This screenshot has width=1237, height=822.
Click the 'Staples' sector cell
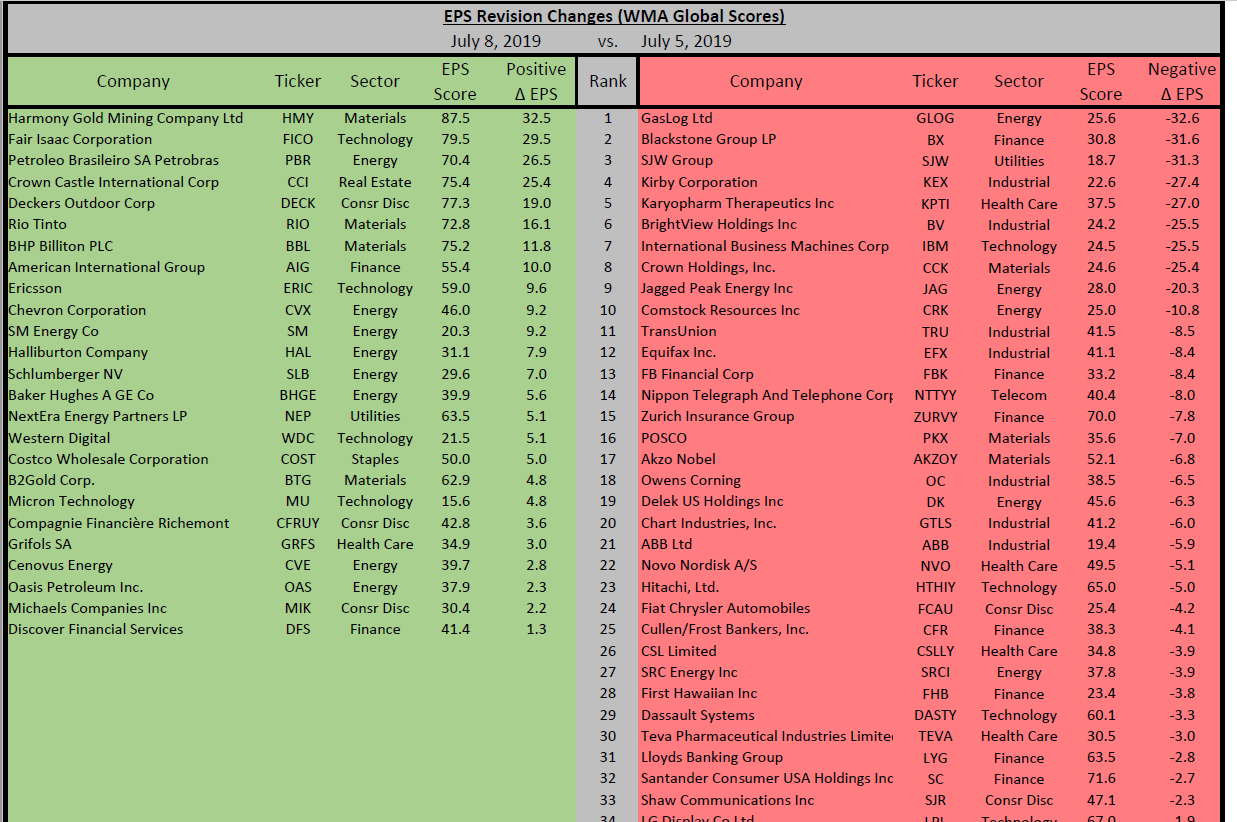375,459
